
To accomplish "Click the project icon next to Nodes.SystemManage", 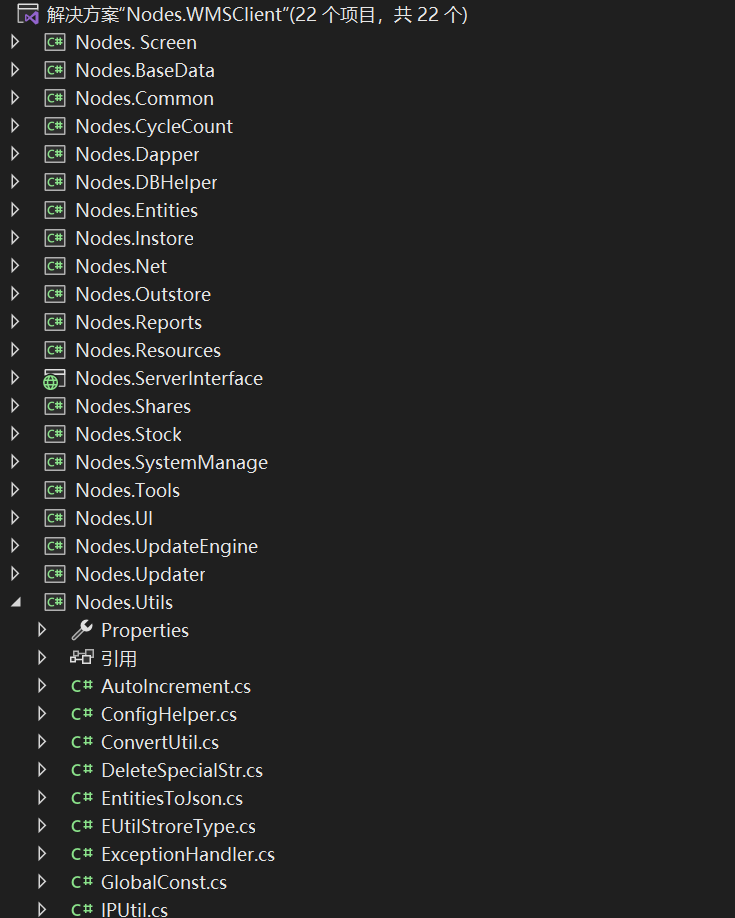I will tap(55, 463).
